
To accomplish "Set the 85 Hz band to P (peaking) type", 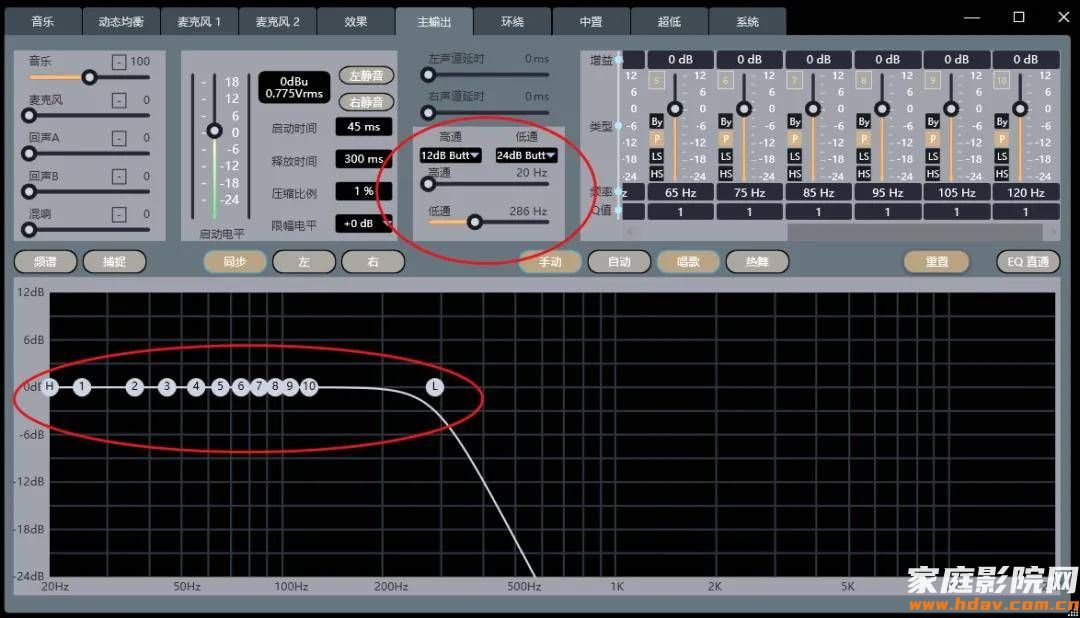I will [795, 139].
